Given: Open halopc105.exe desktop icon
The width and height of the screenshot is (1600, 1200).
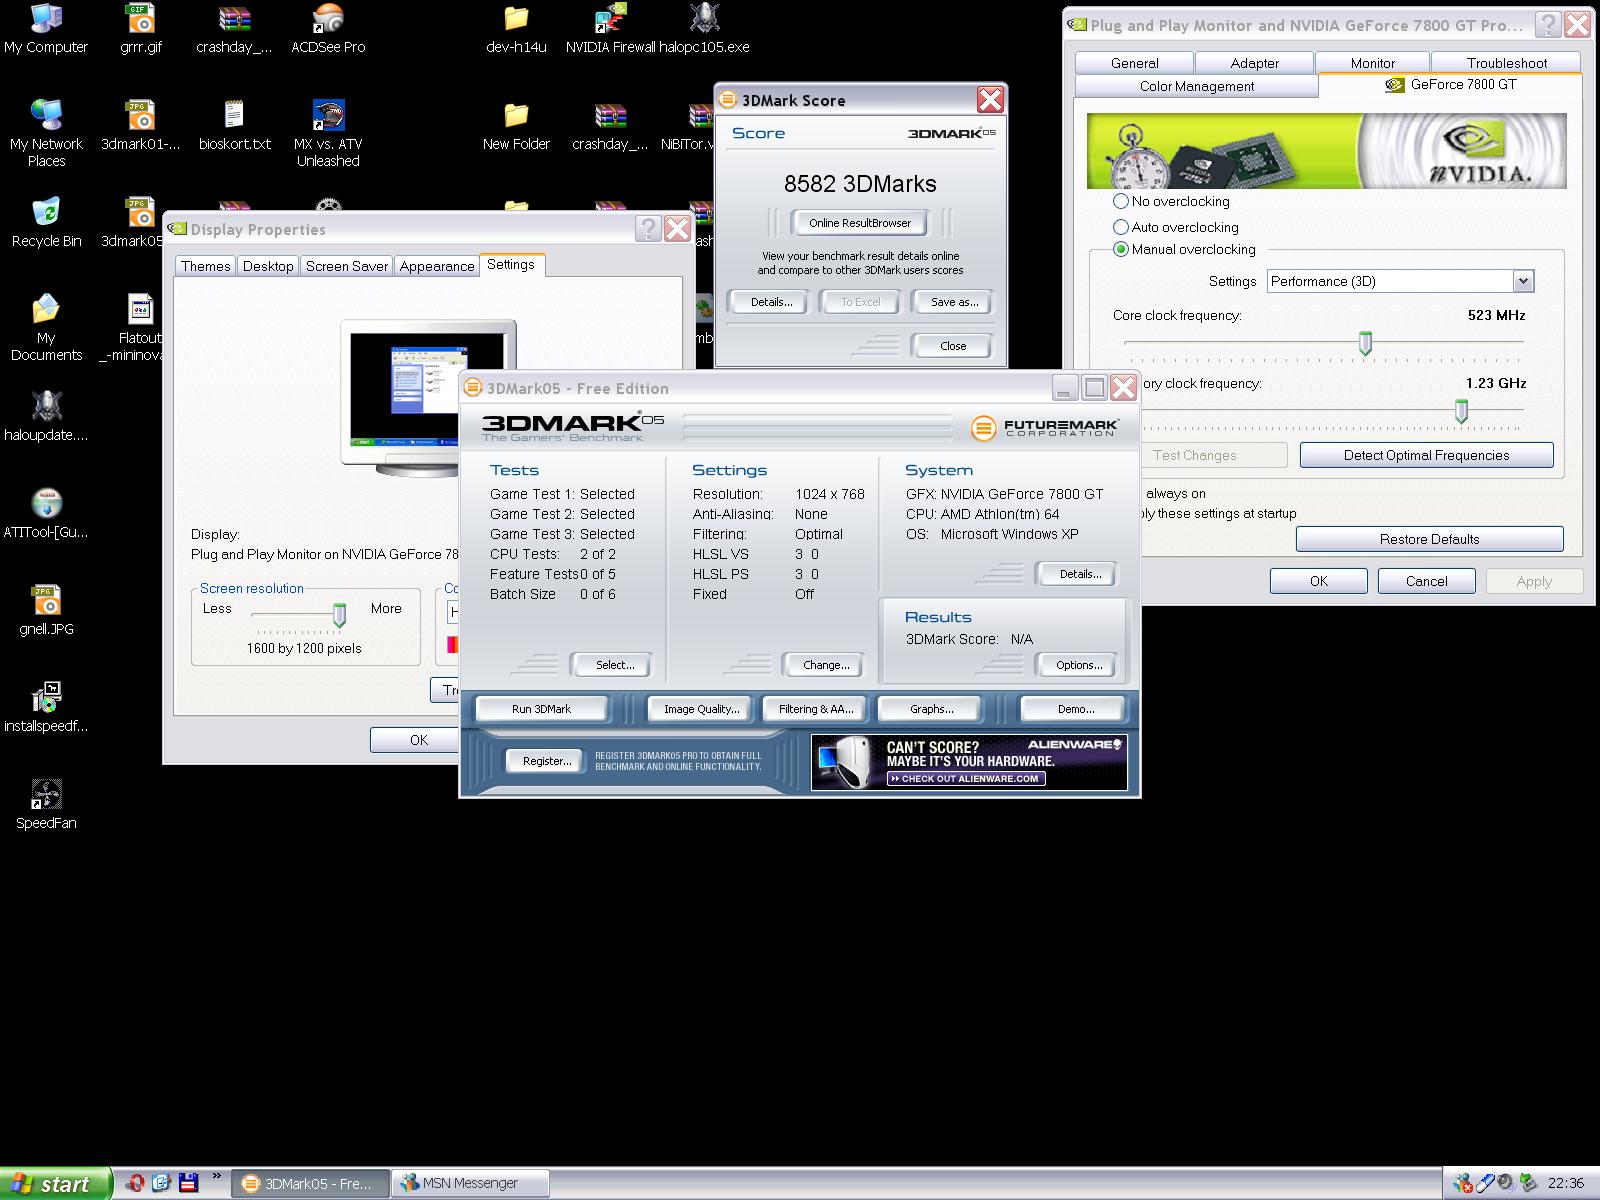Looking at the screenshot, I should pyautogui.click(x=704, y=29).
